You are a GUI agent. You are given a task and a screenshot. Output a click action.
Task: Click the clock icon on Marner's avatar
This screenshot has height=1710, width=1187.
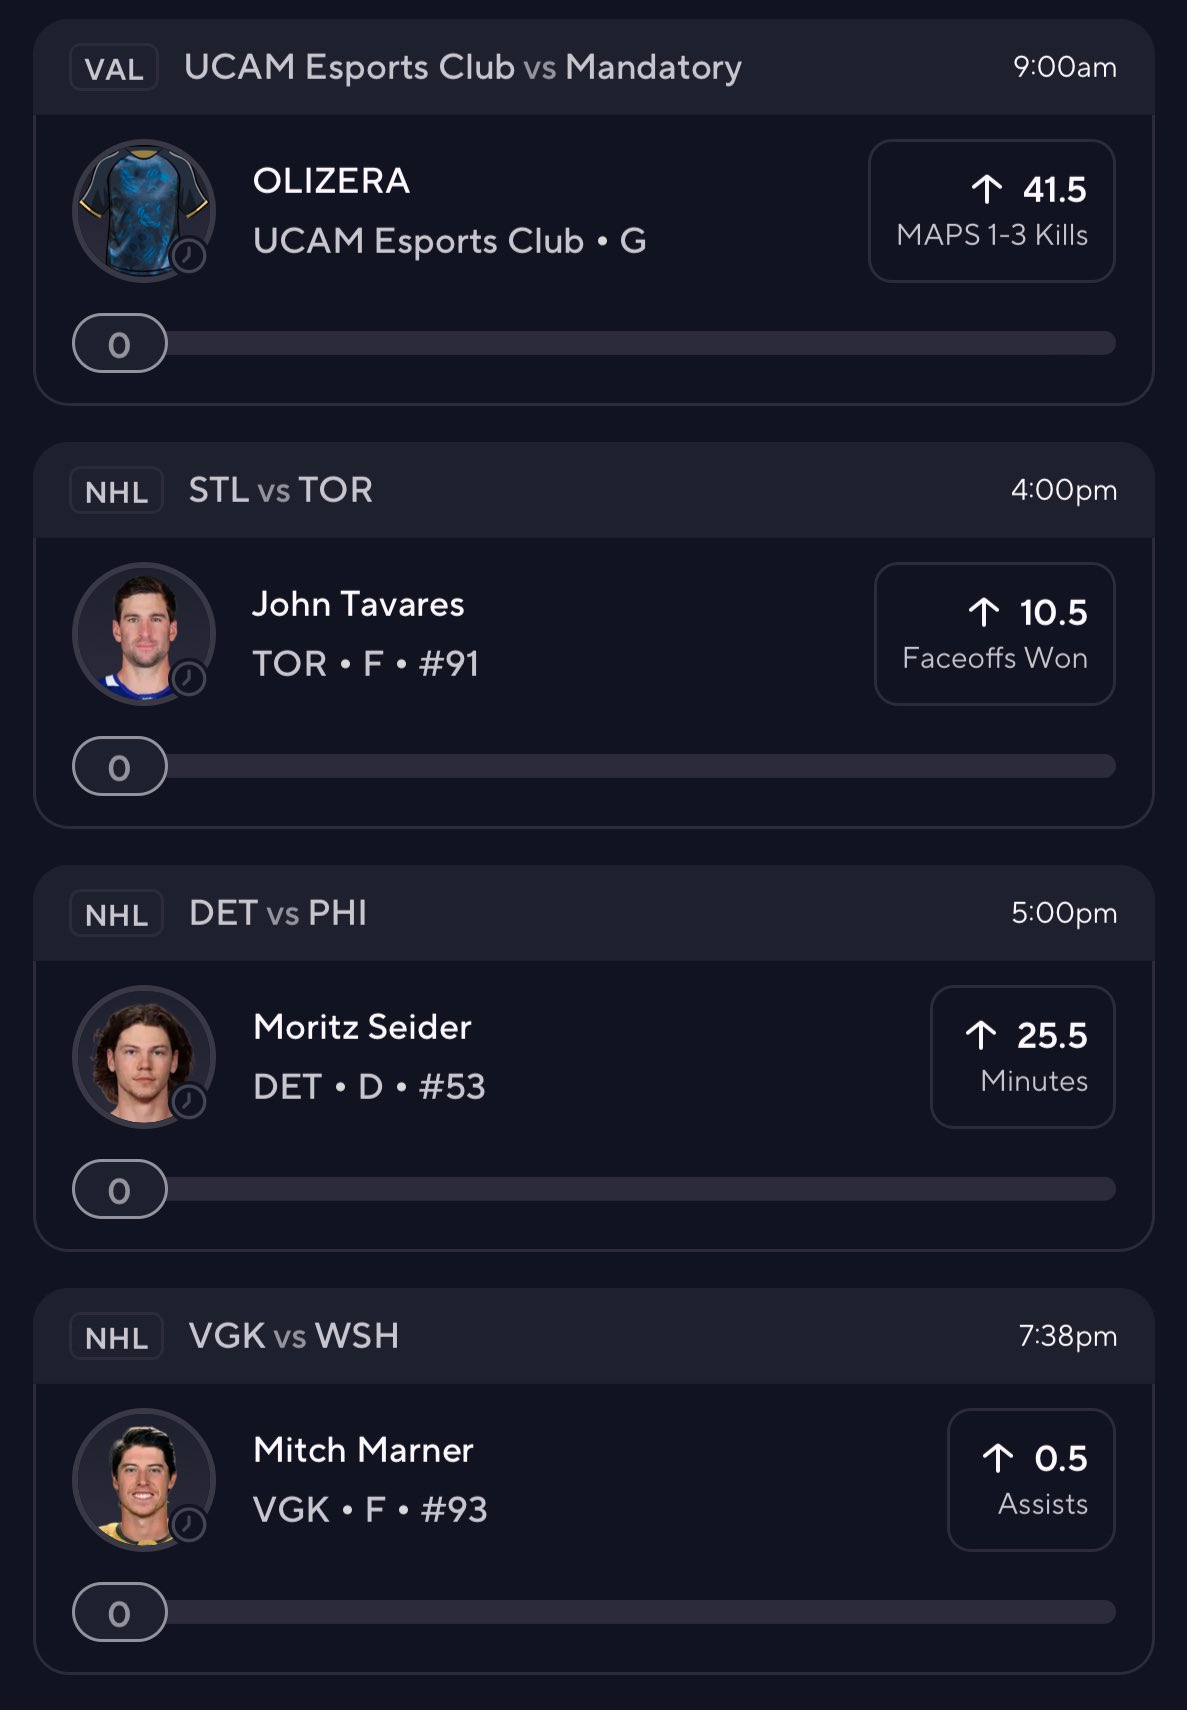189,1525
